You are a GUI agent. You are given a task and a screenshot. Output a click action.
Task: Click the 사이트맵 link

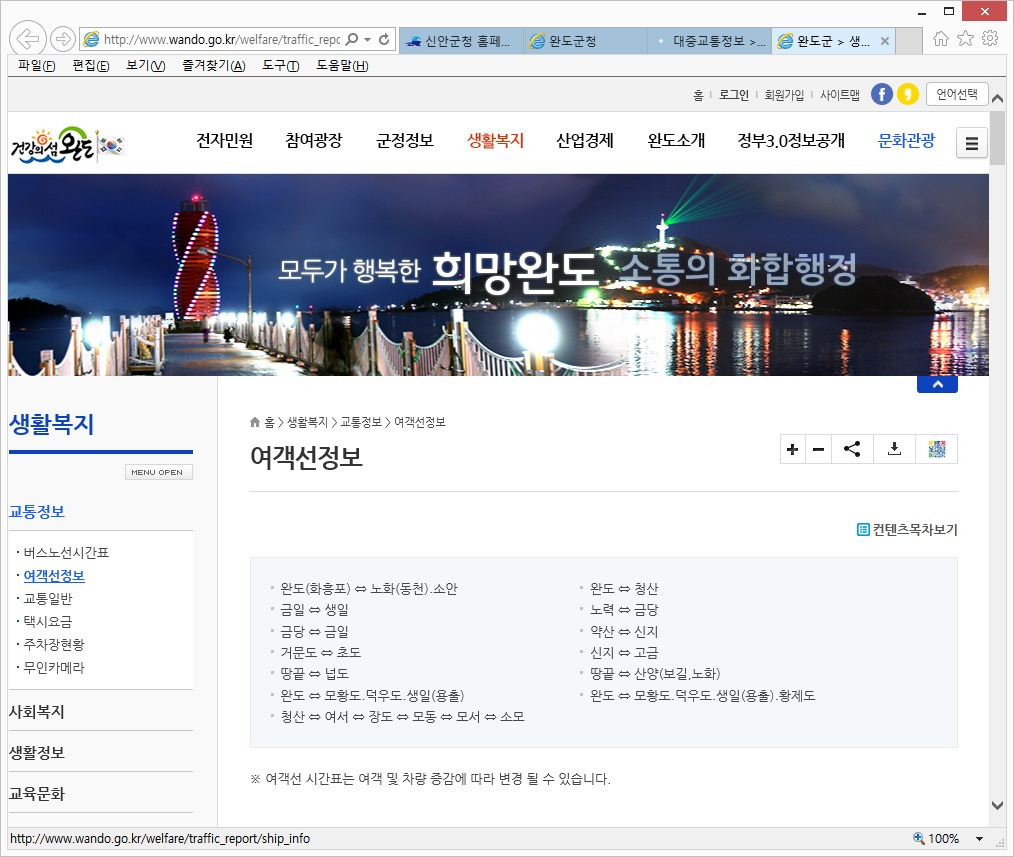pos(839,95)
